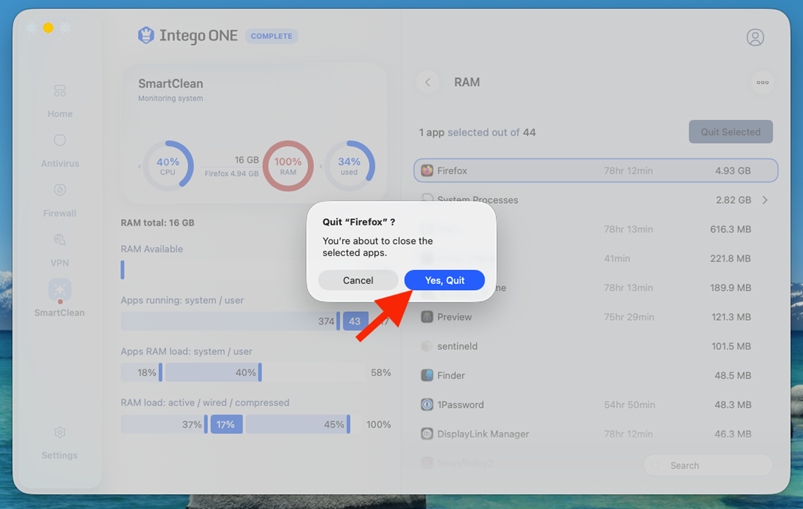
Task: Expand System Processes chevron
Action: [x=765, y=200]
